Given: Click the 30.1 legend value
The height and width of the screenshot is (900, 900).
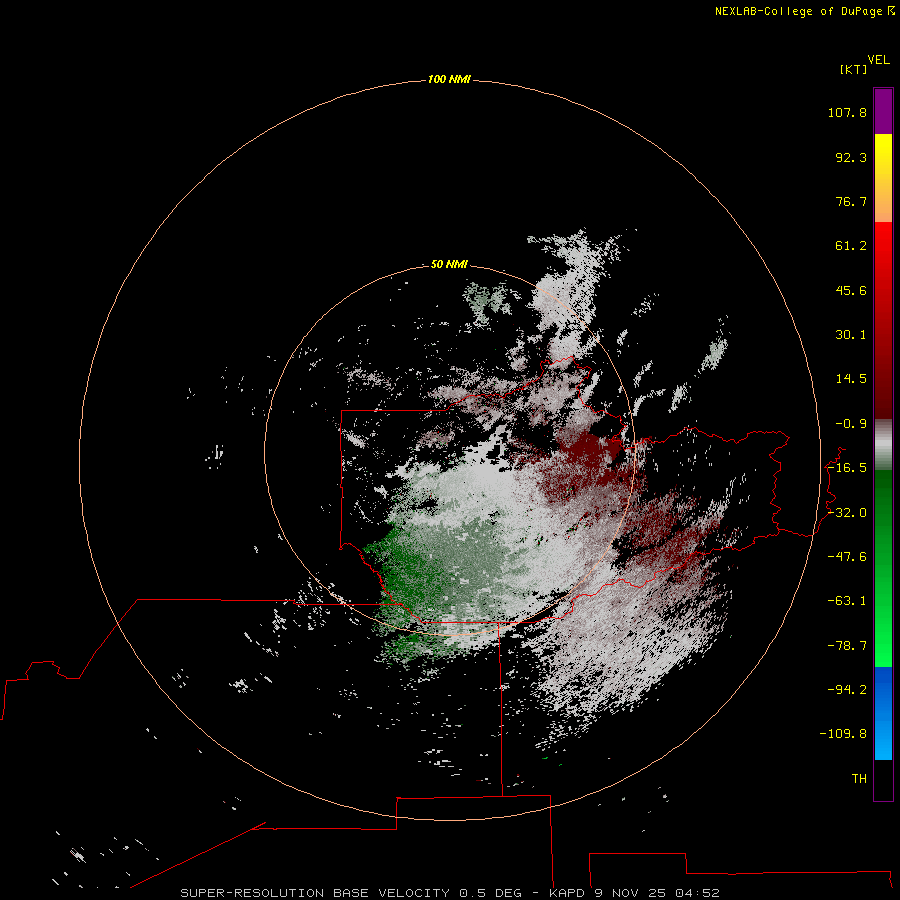Looking at the screenshot, I should [851, 335].
